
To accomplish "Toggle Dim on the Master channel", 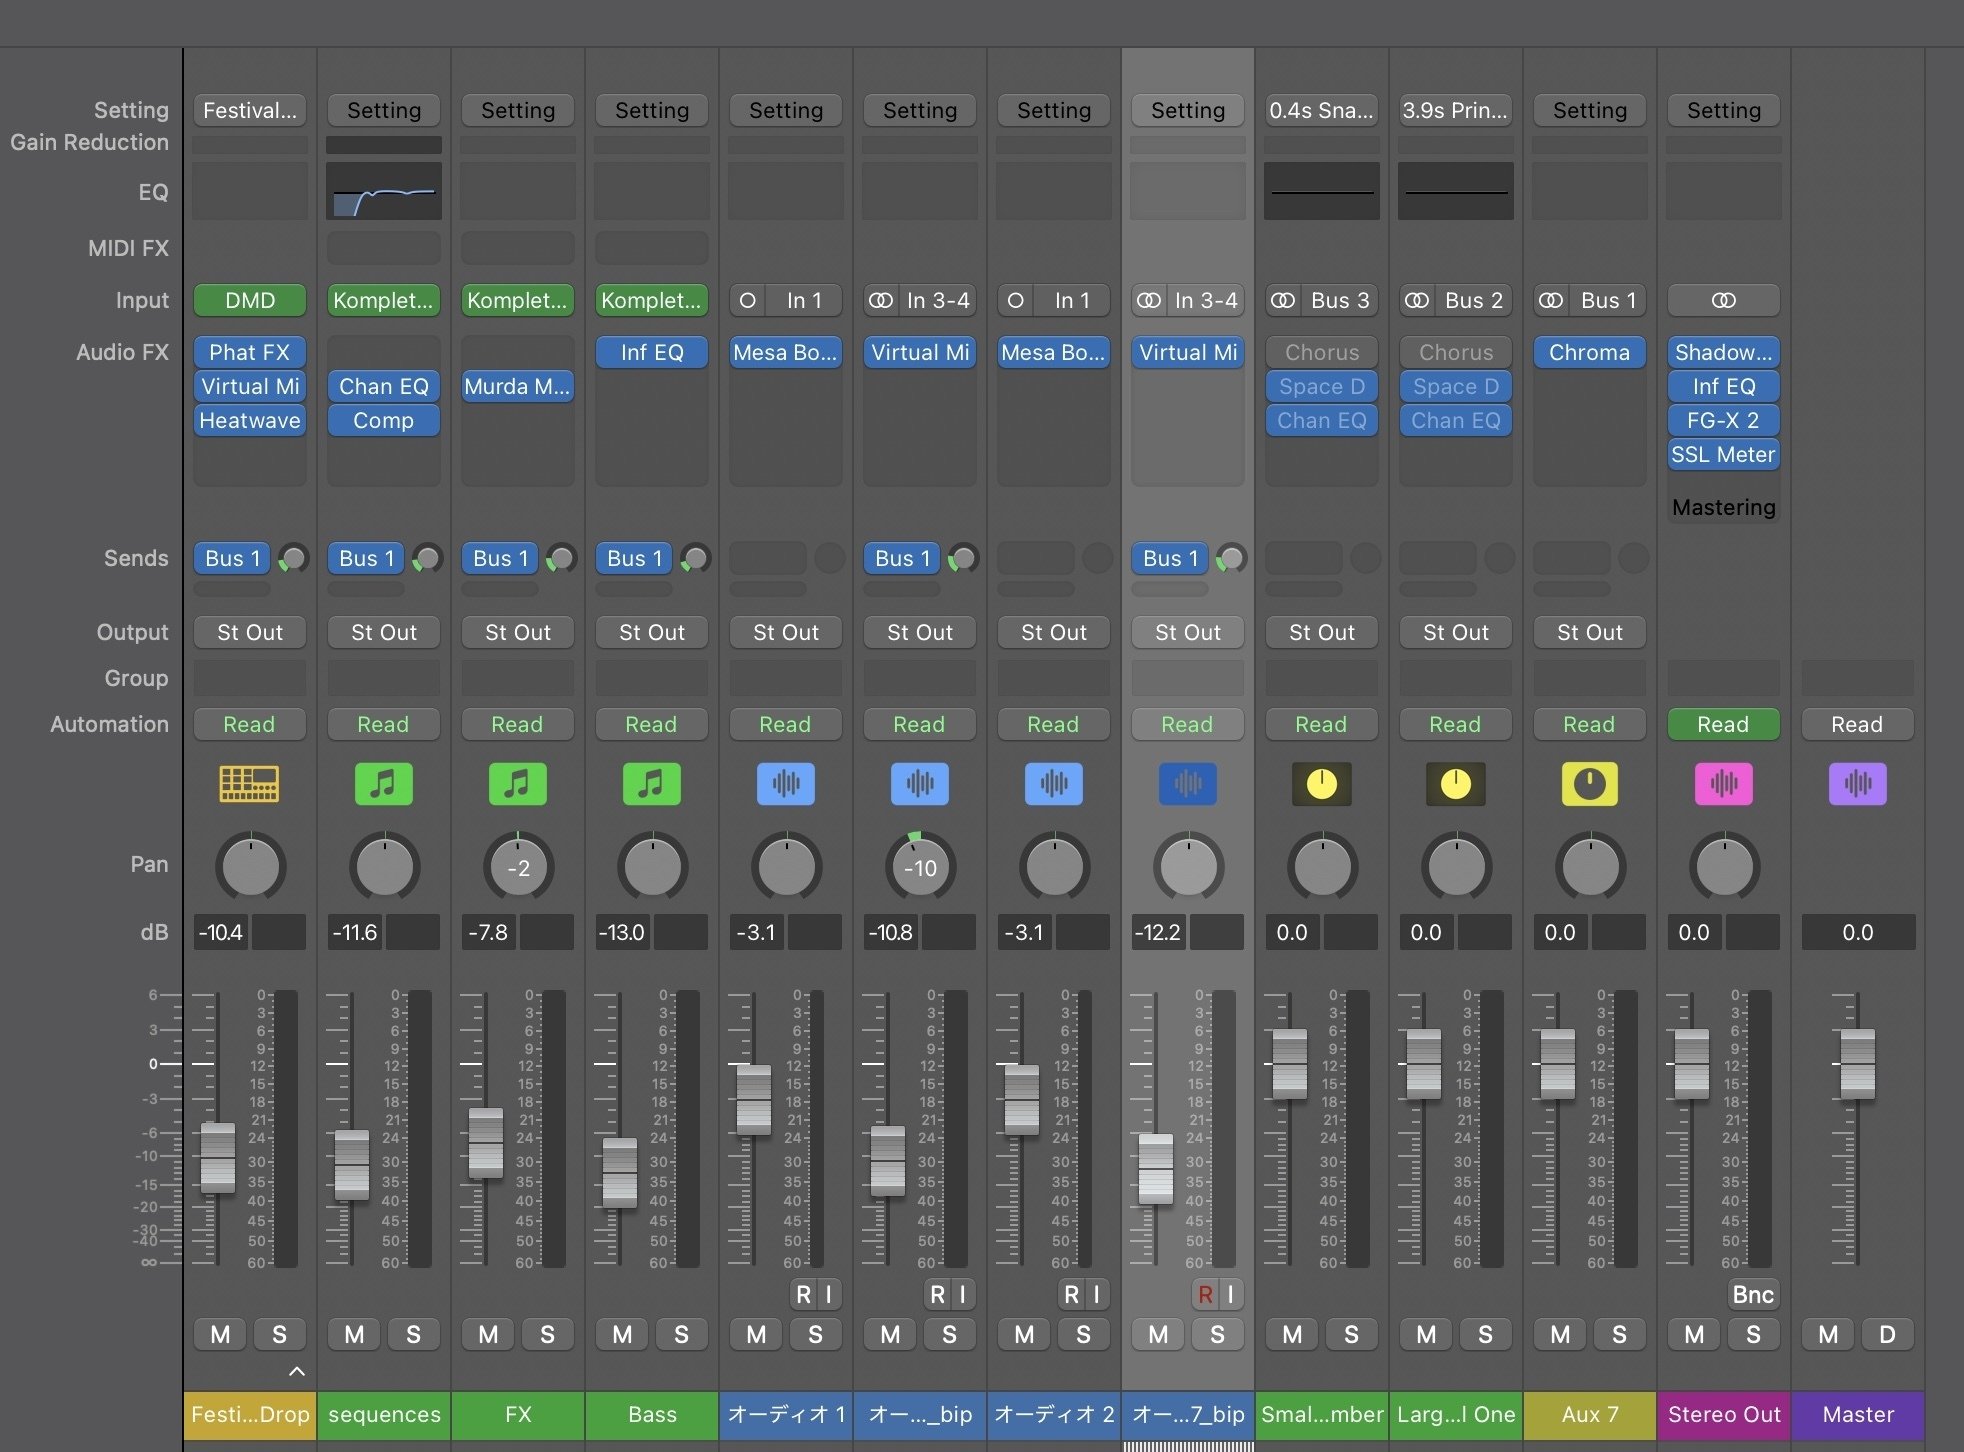I will pyautogui.click(x=1887, y=1334).
